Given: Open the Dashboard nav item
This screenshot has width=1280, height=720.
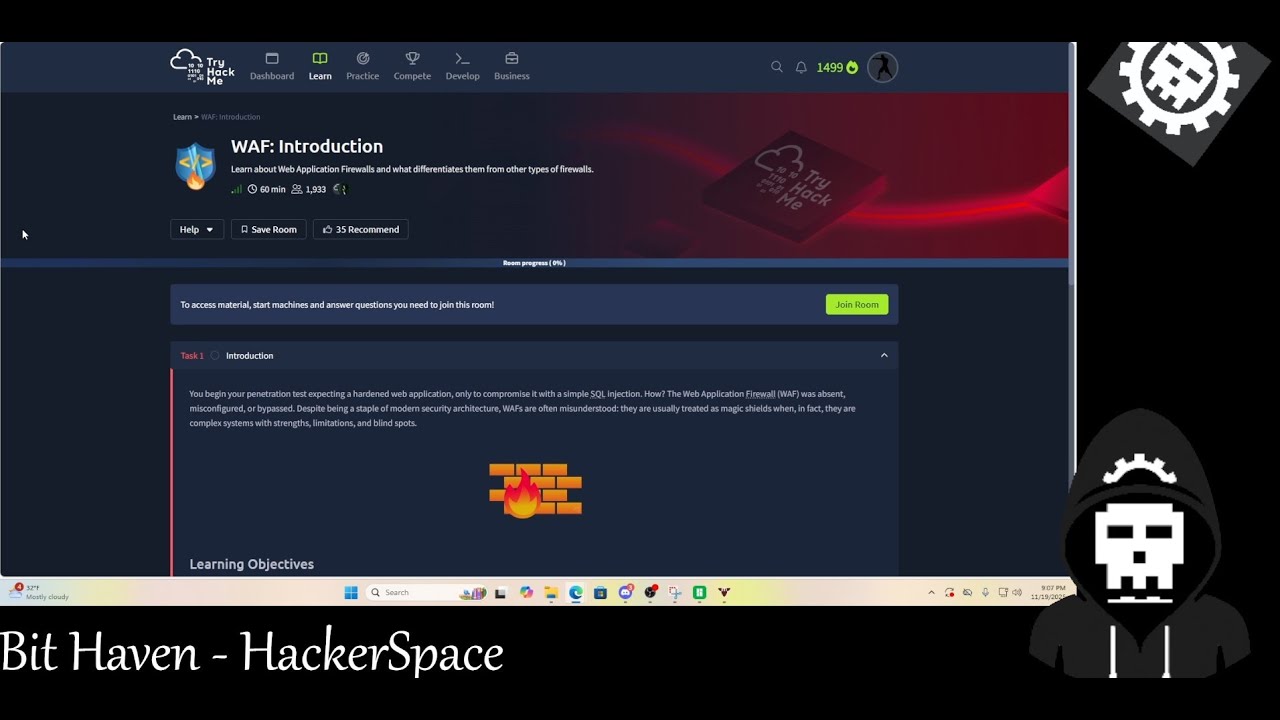Looking at the screenshot, I should [272, 67].
